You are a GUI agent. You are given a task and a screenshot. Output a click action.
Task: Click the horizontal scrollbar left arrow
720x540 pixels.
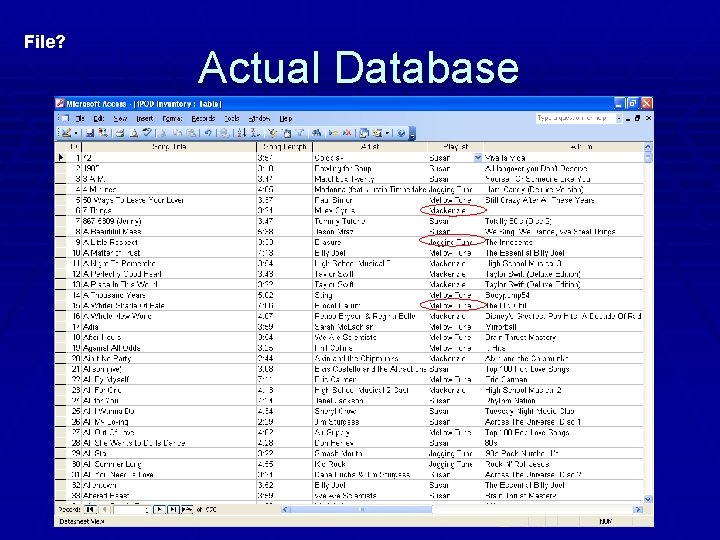[285, 509]
